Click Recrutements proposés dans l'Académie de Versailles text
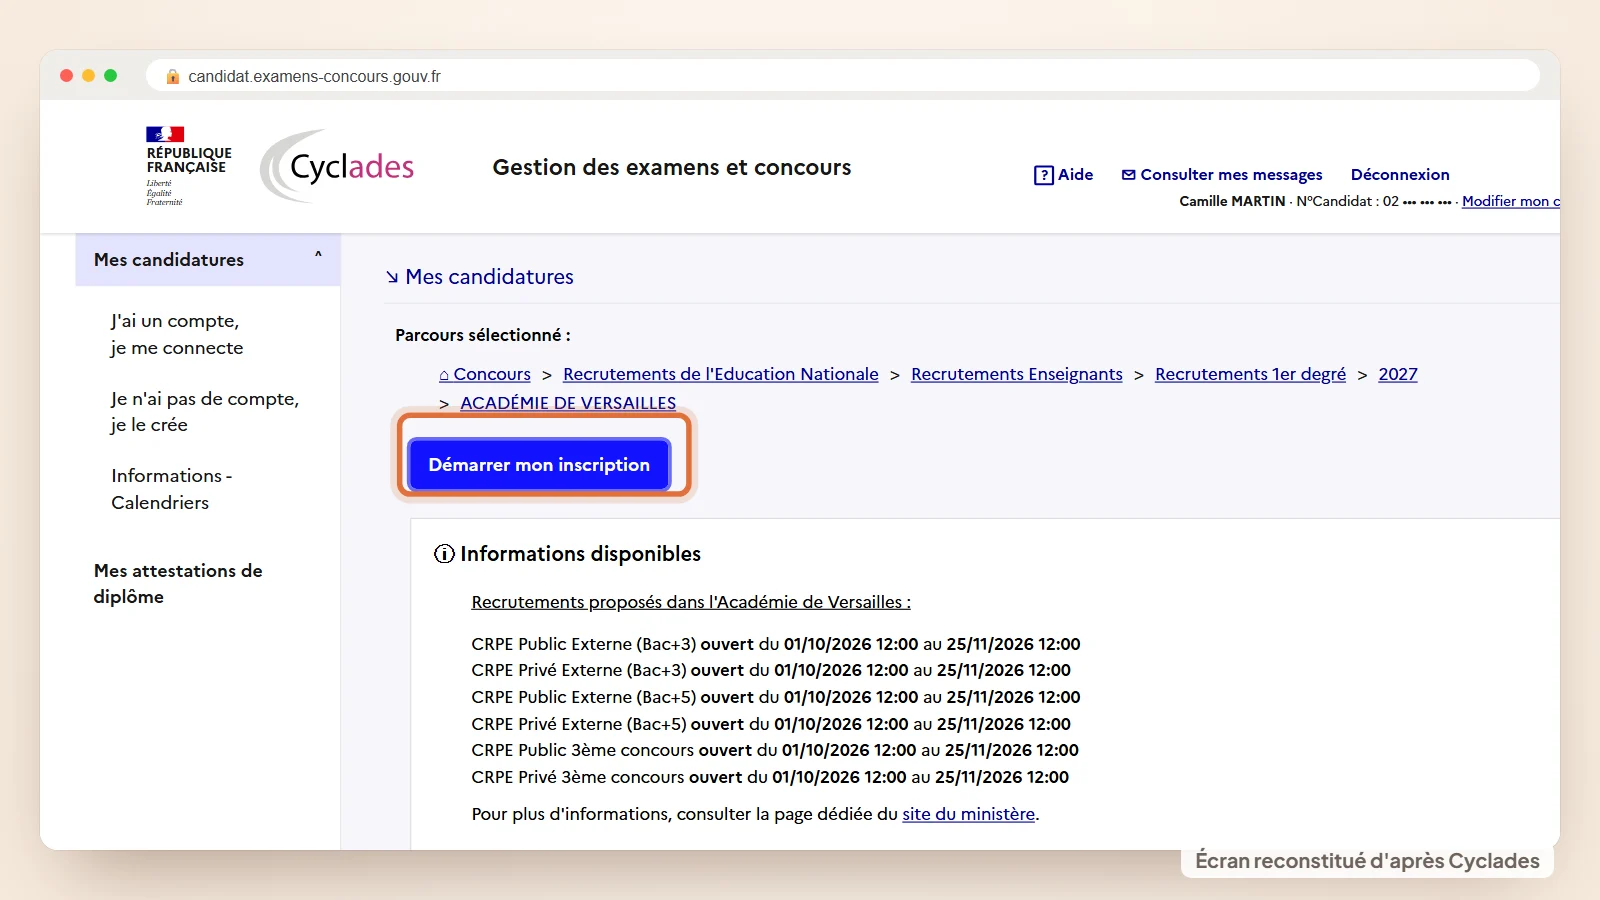 [x=691, y=602]
